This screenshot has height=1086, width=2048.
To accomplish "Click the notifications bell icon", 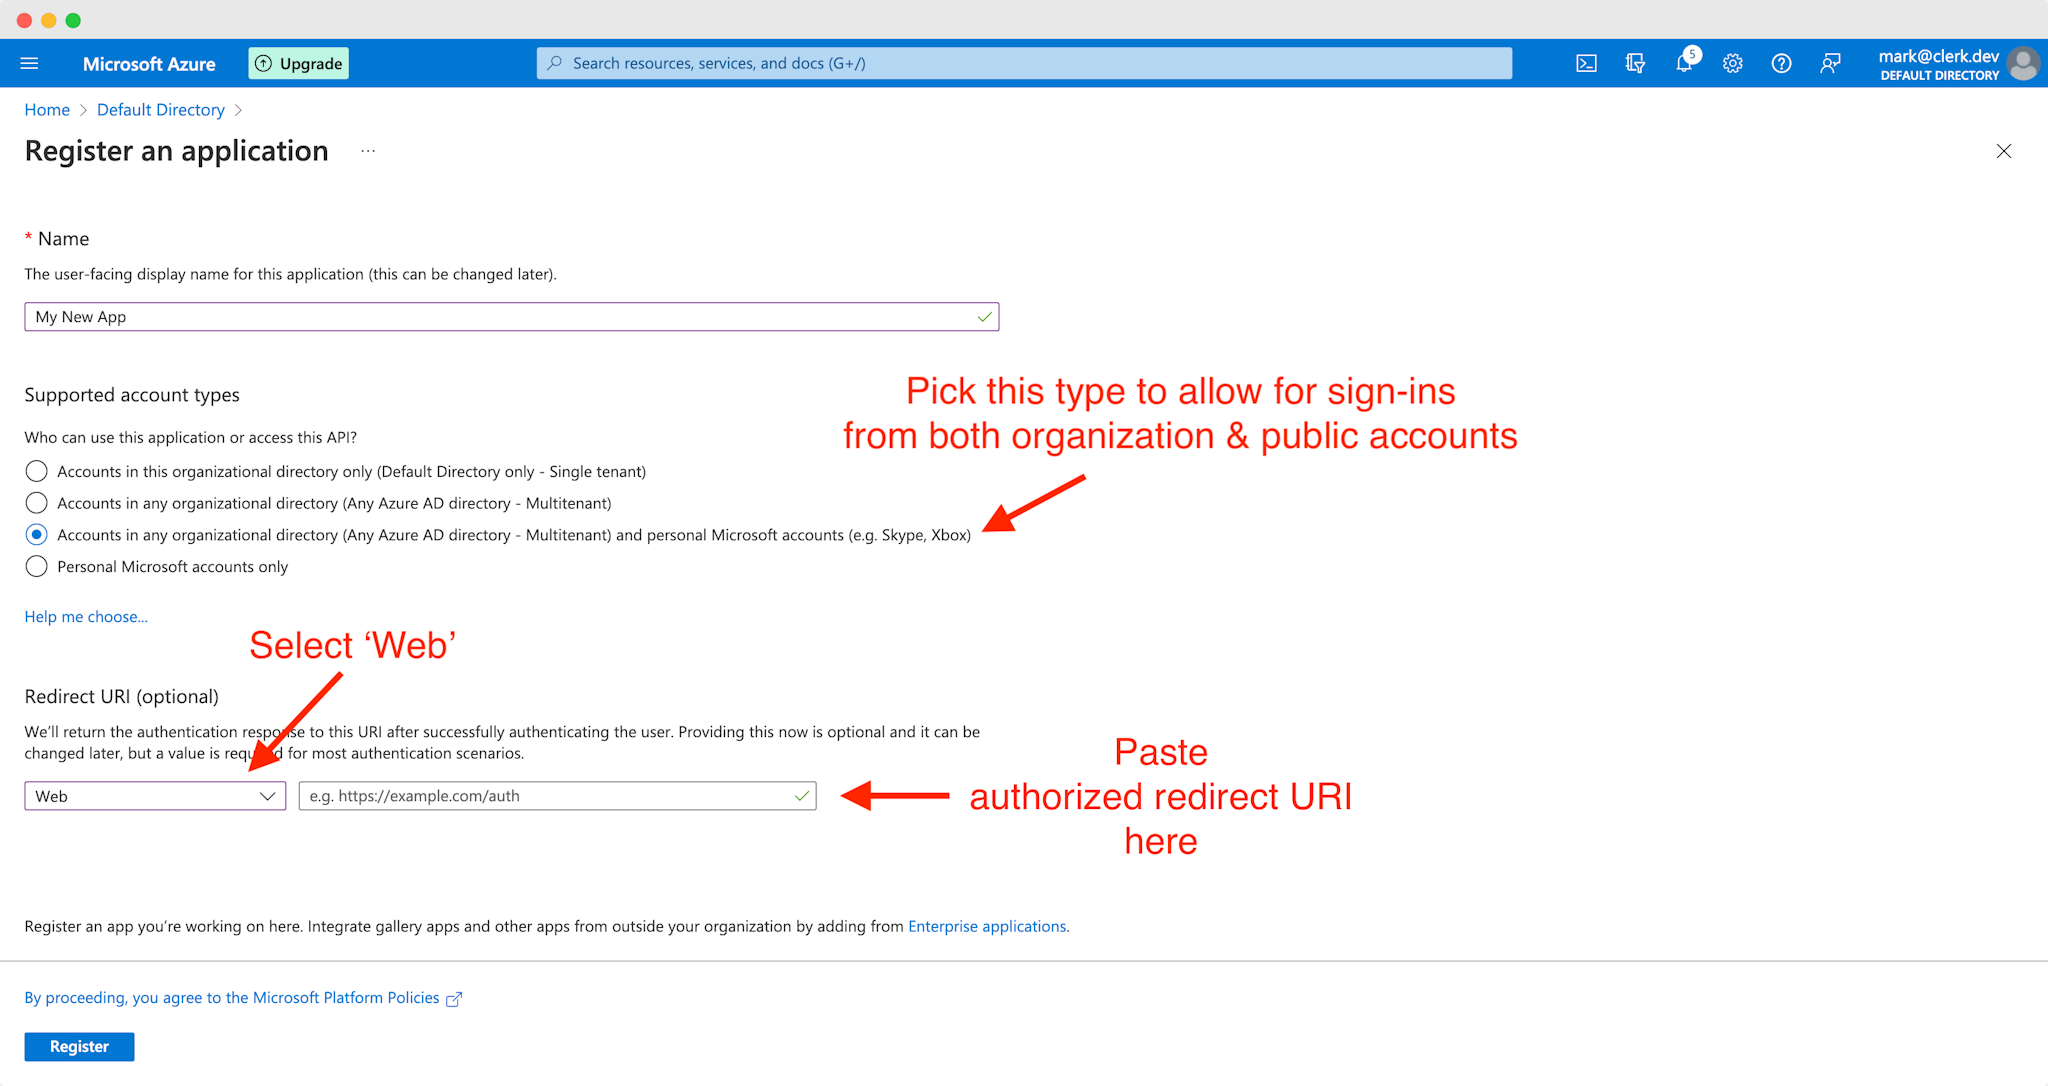I will tap(1682, 62).
